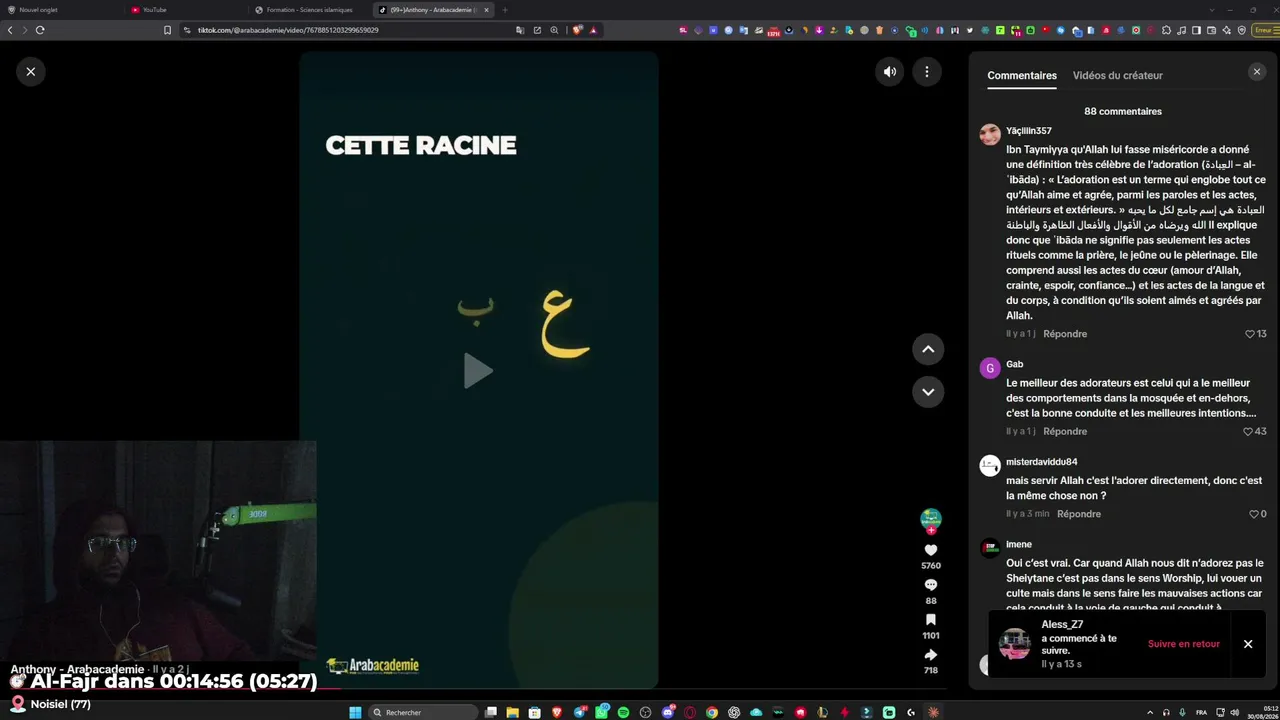The image size is (1280, 720).
Task: Open the creator's profile avatar
Action: (x=931, y=518)
